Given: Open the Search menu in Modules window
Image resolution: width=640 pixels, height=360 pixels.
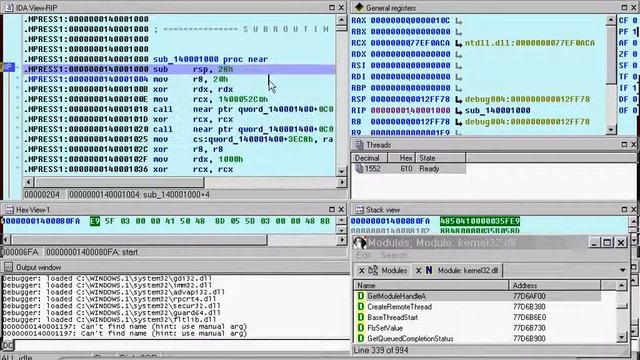Looking at the screenshot, I should [393, 255].
